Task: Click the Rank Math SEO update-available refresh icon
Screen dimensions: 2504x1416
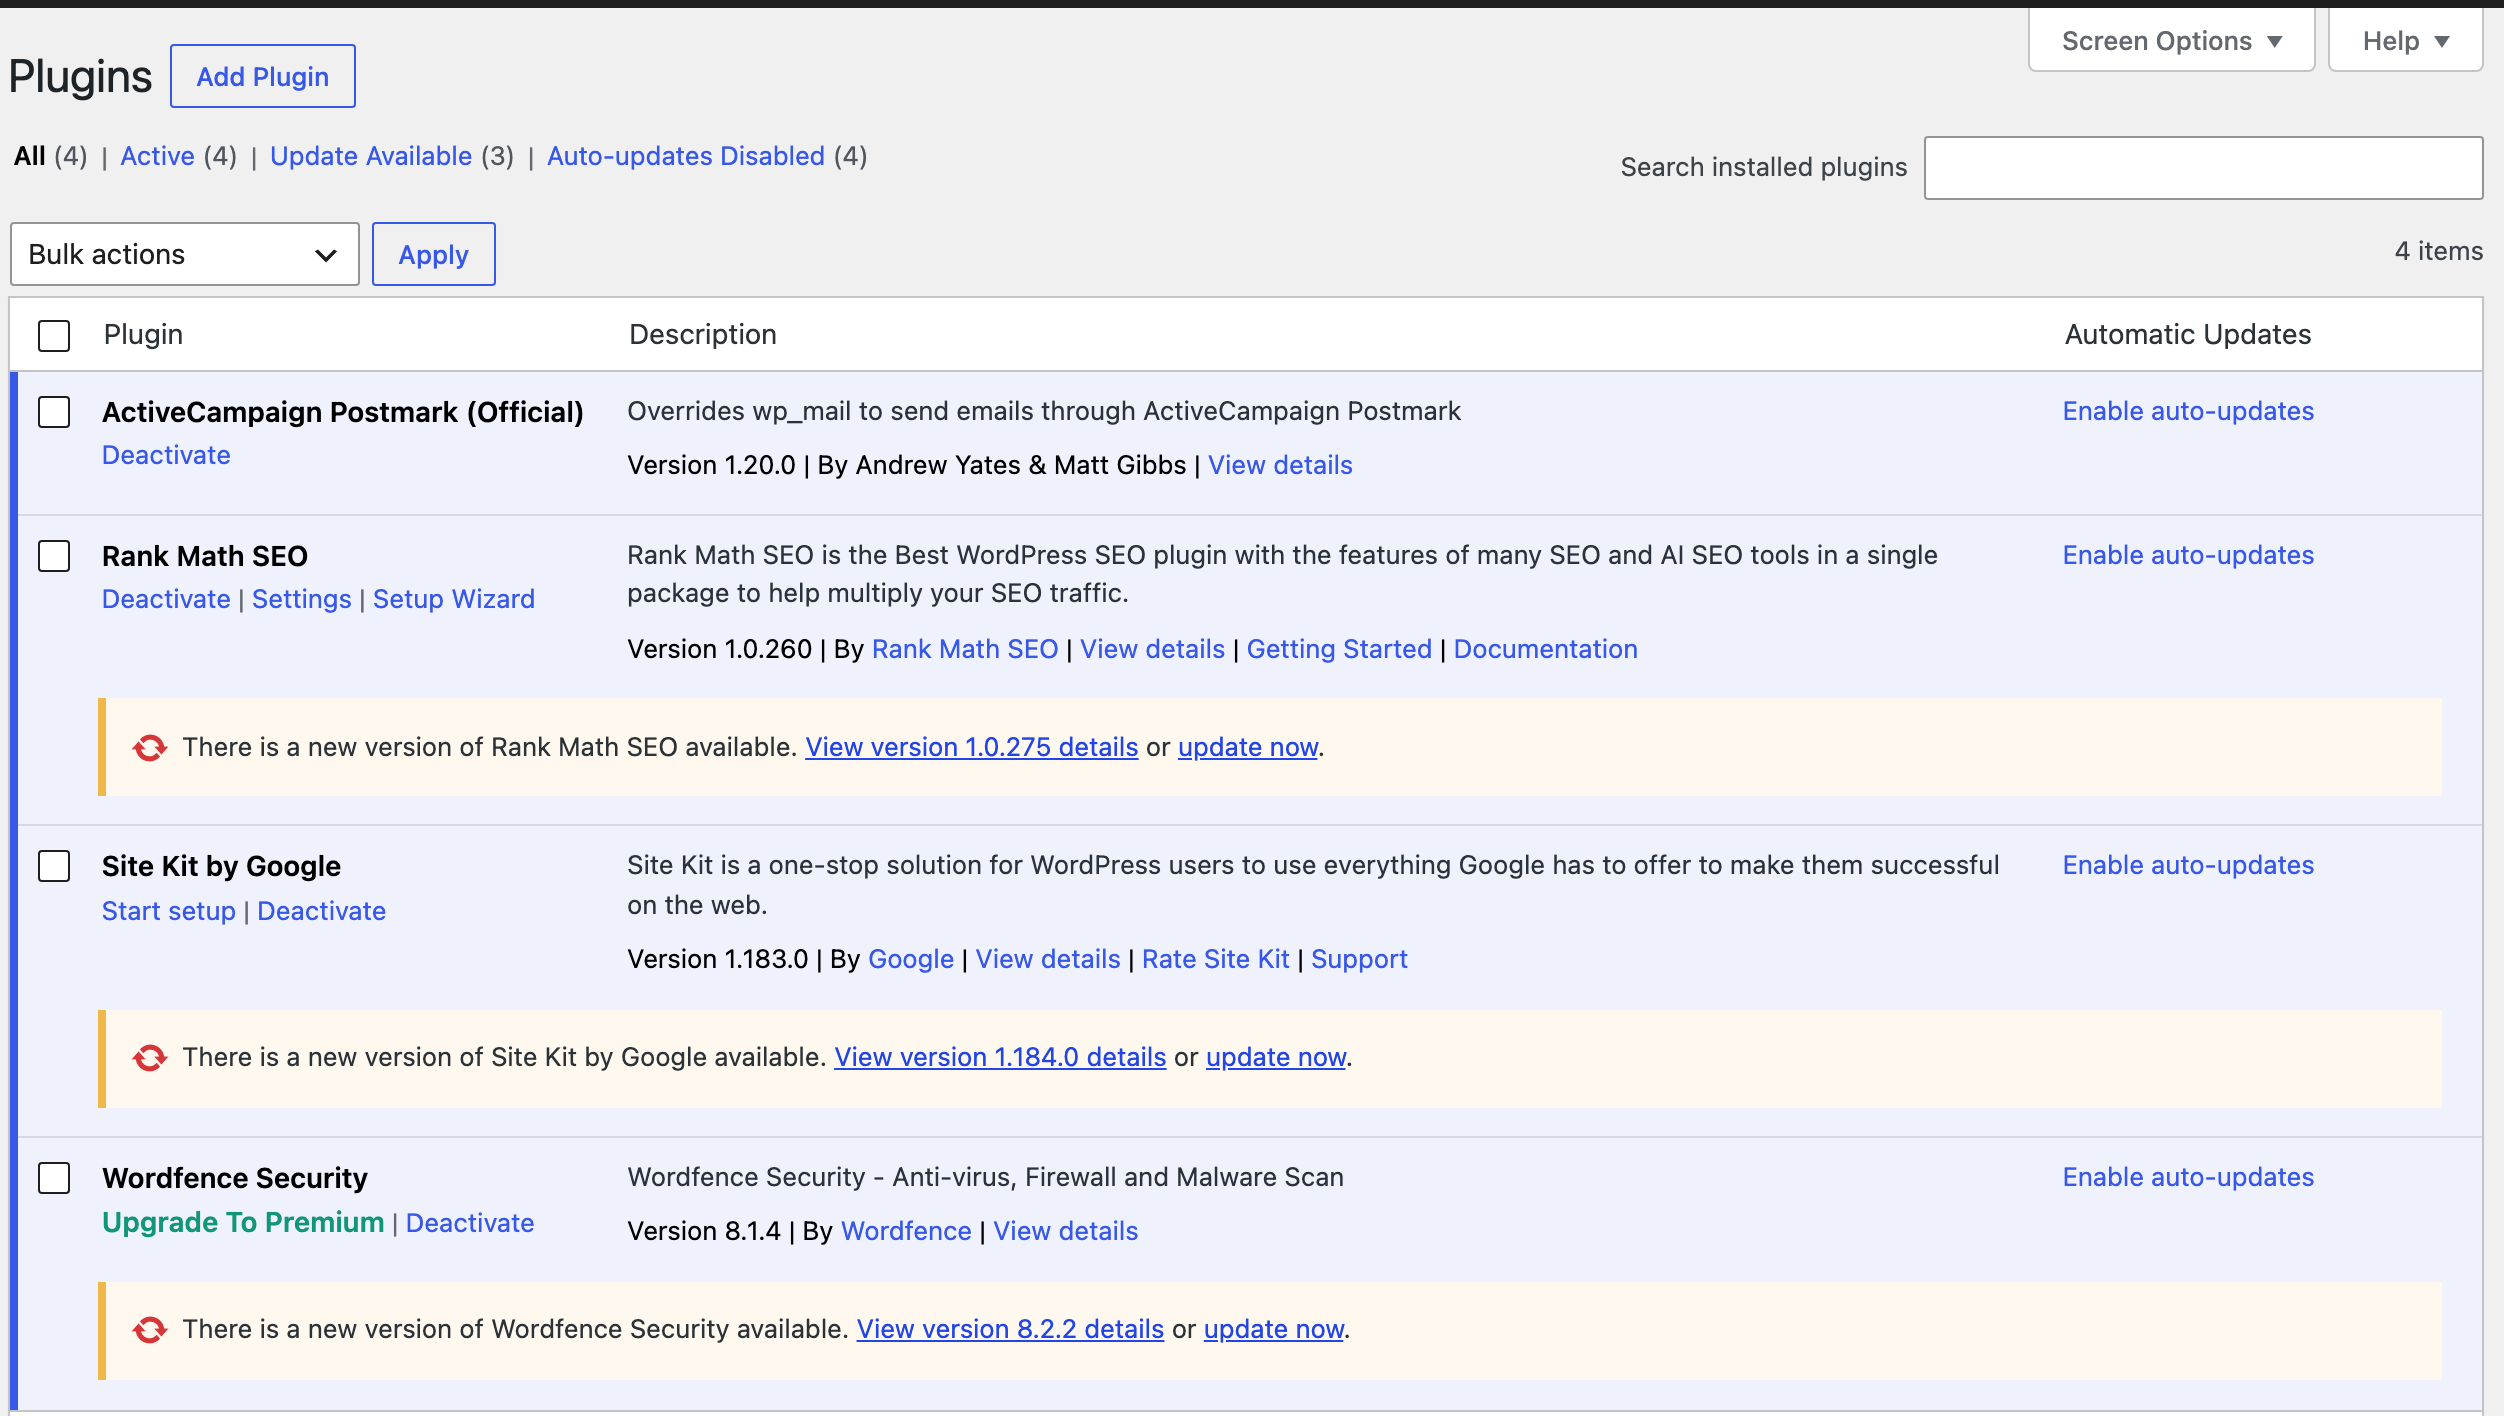Action: pos(150,748)
